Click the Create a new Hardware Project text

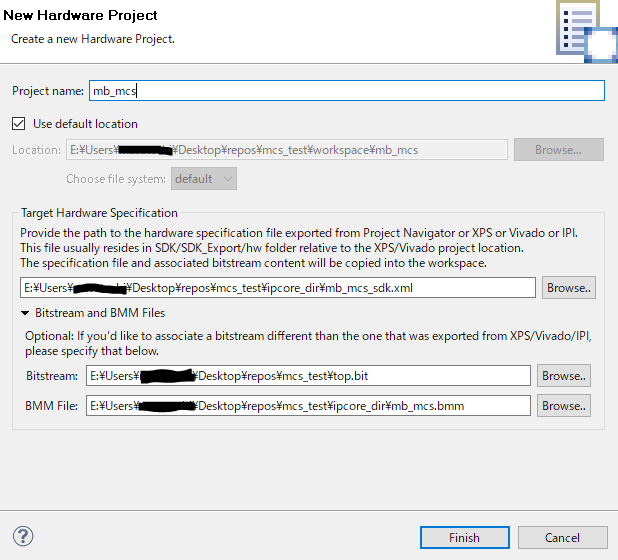[x=93, y=39]
